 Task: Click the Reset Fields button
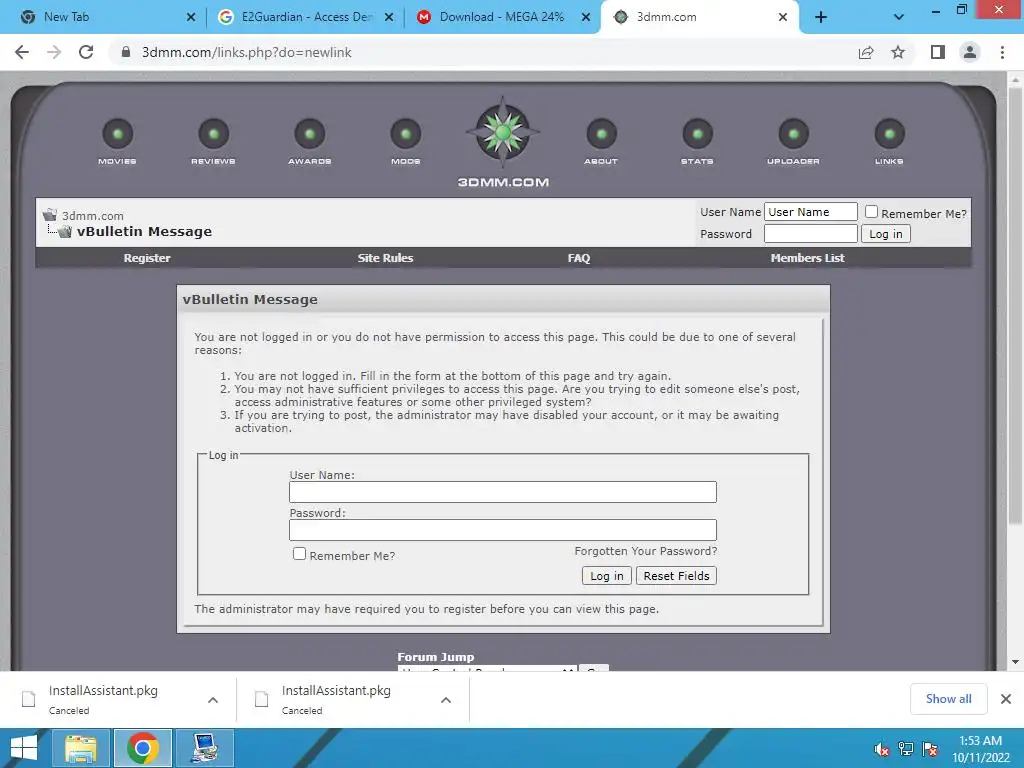coord(676,576)
